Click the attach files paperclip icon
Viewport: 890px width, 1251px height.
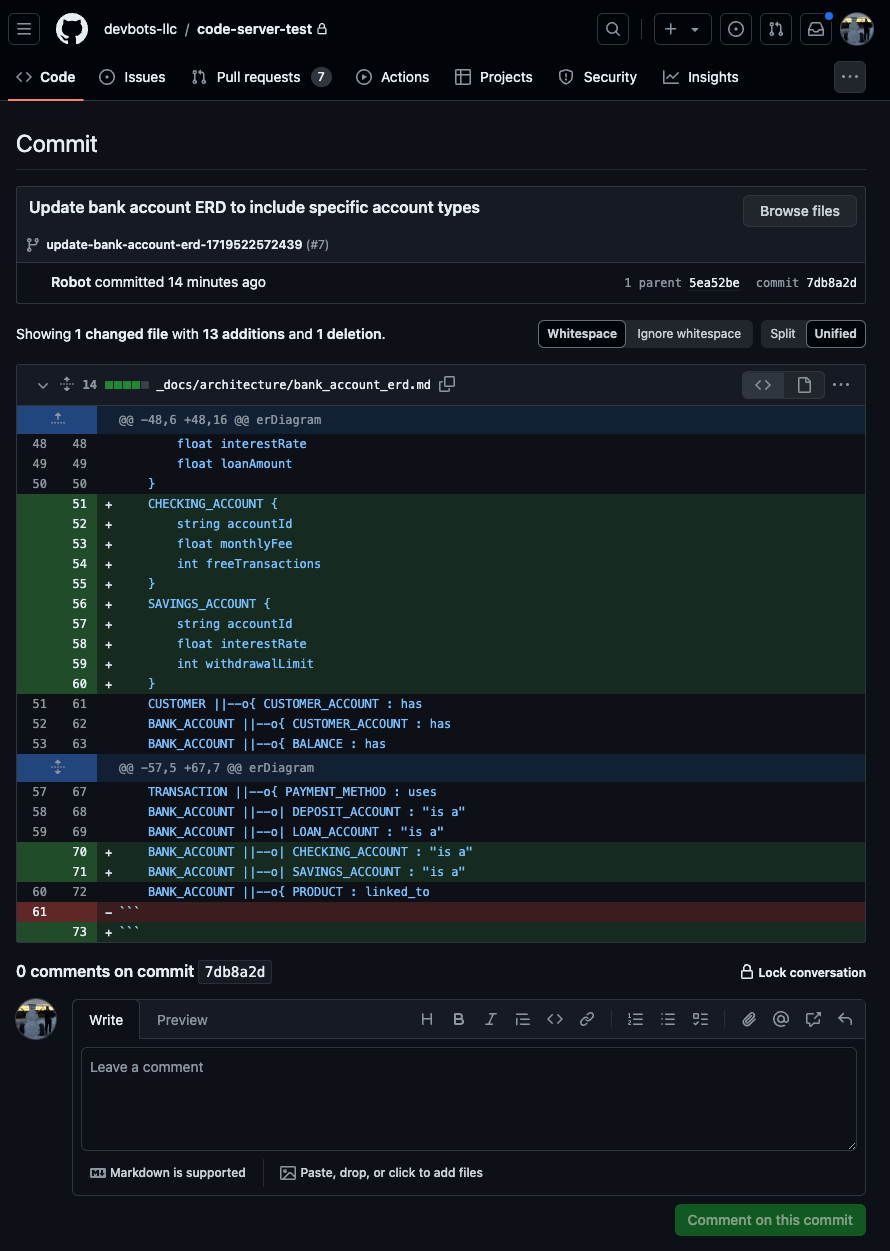point(748,1019)
